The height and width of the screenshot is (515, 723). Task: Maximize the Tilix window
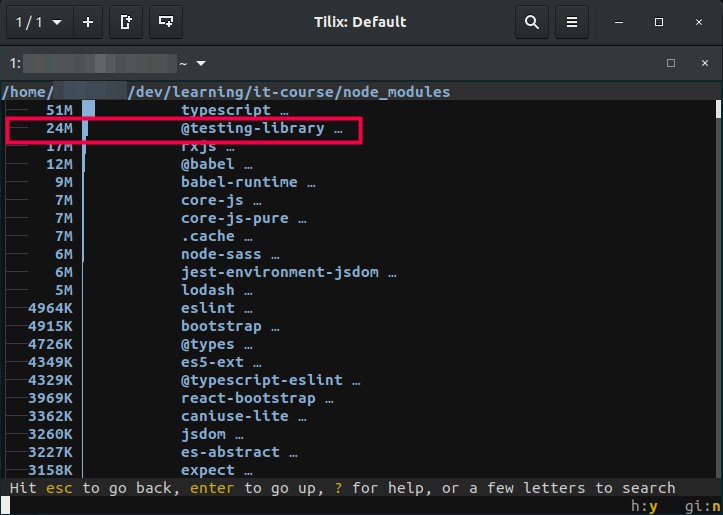659,22
